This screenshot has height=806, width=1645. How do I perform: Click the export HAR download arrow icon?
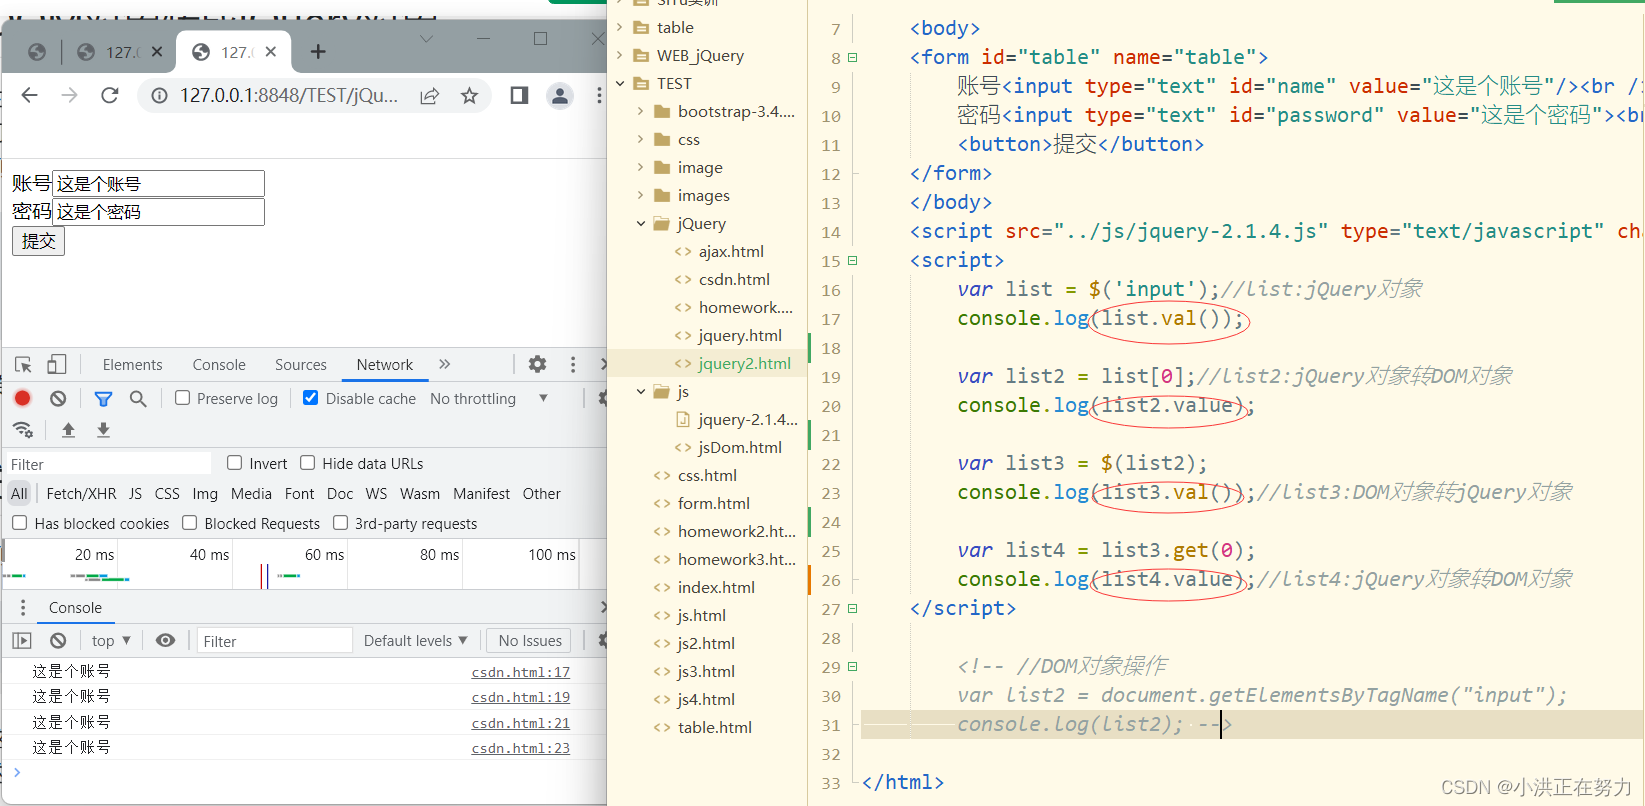pyautogui.click(x=103, y=430)
